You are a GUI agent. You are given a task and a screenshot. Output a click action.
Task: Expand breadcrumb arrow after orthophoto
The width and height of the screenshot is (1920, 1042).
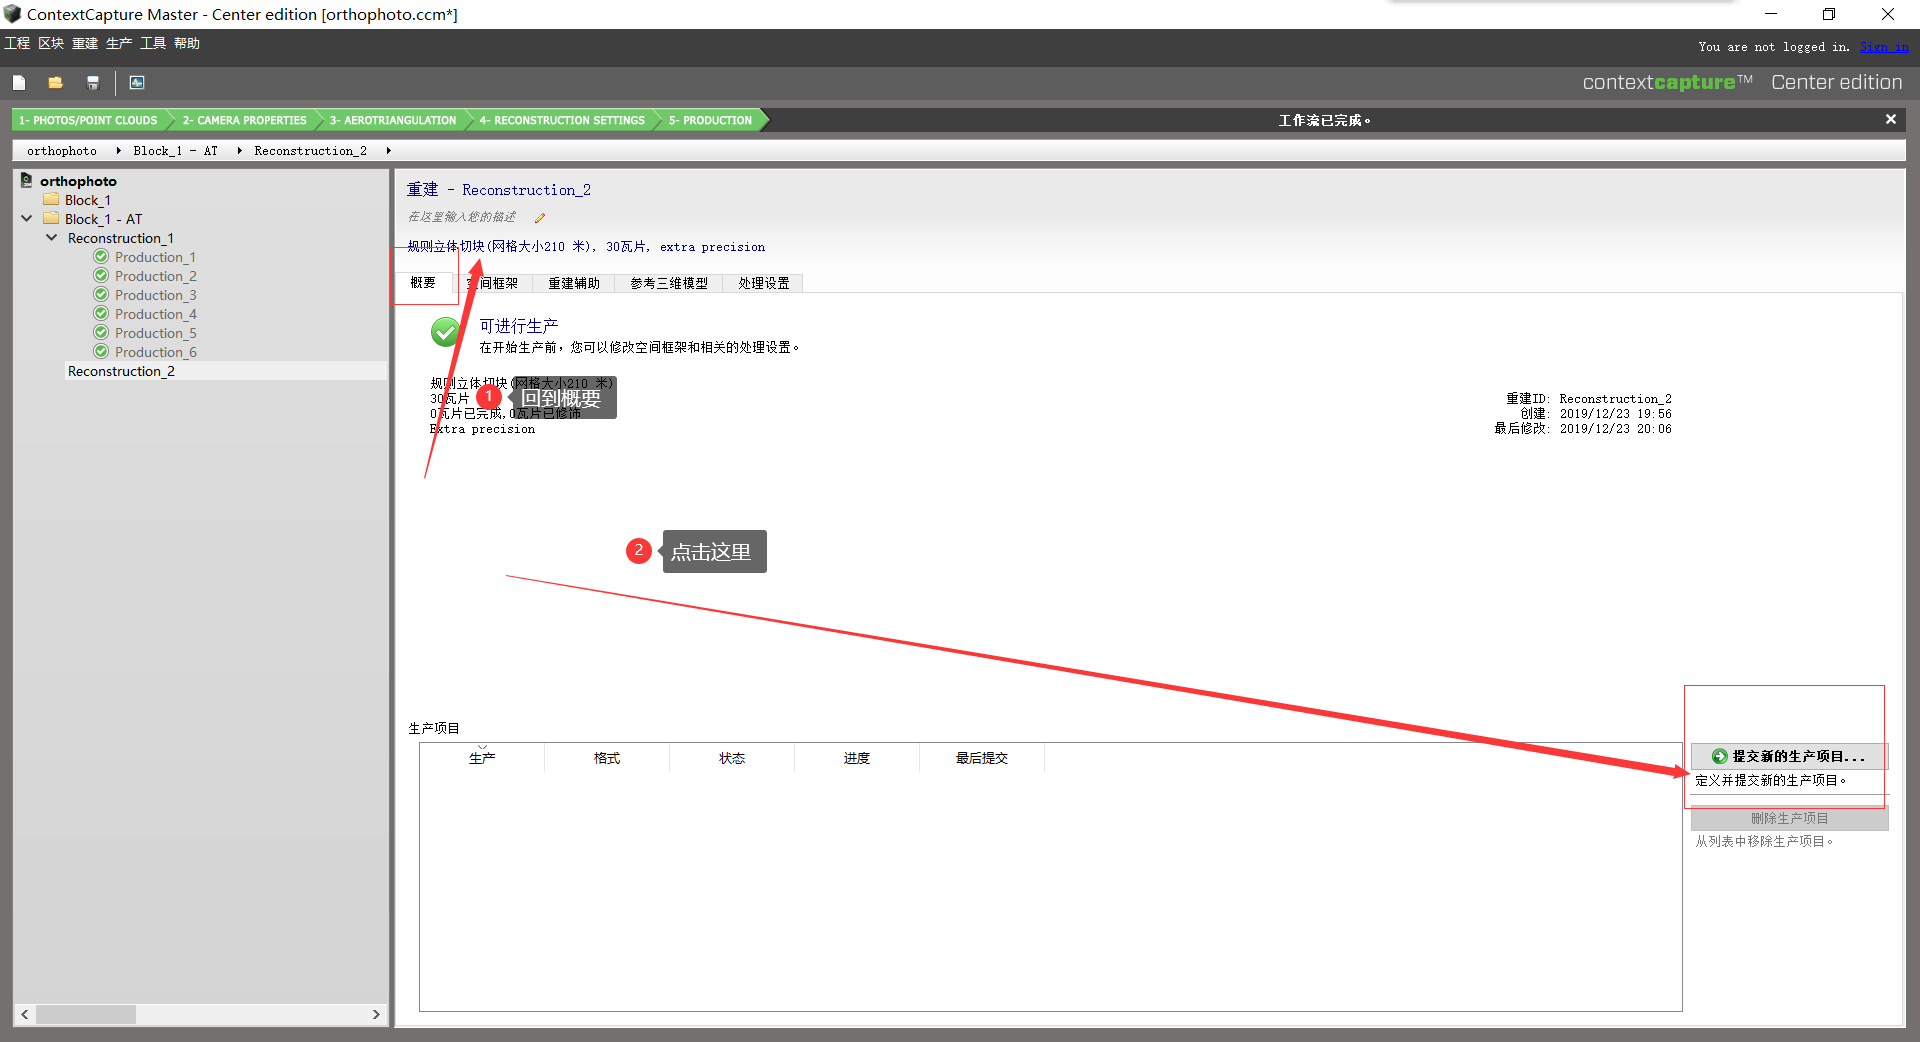119,151
